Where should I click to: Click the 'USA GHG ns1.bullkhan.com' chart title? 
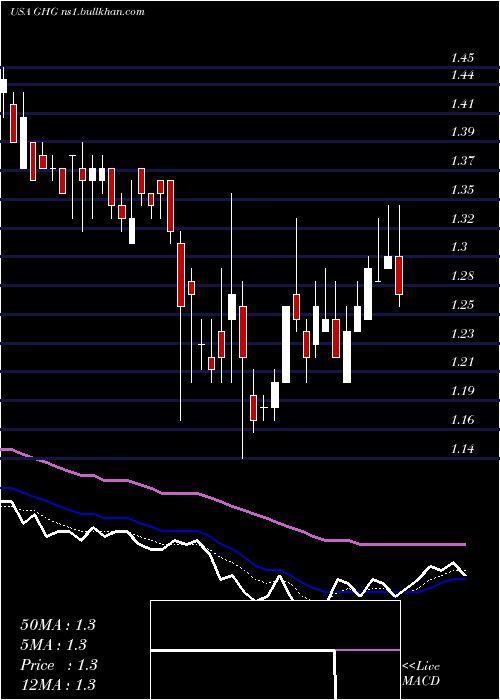[77, 12]
